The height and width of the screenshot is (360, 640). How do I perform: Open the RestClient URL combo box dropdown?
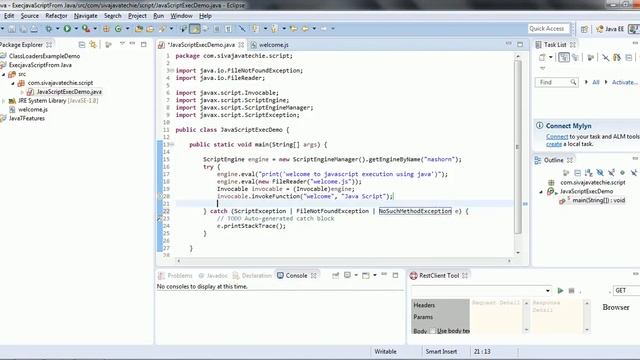point(548,291)
